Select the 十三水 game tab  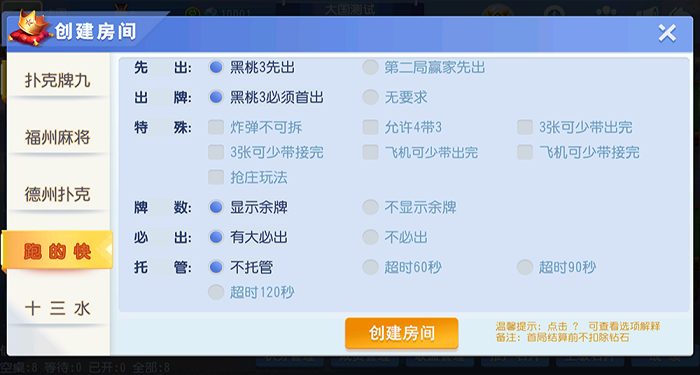(58, 308)
